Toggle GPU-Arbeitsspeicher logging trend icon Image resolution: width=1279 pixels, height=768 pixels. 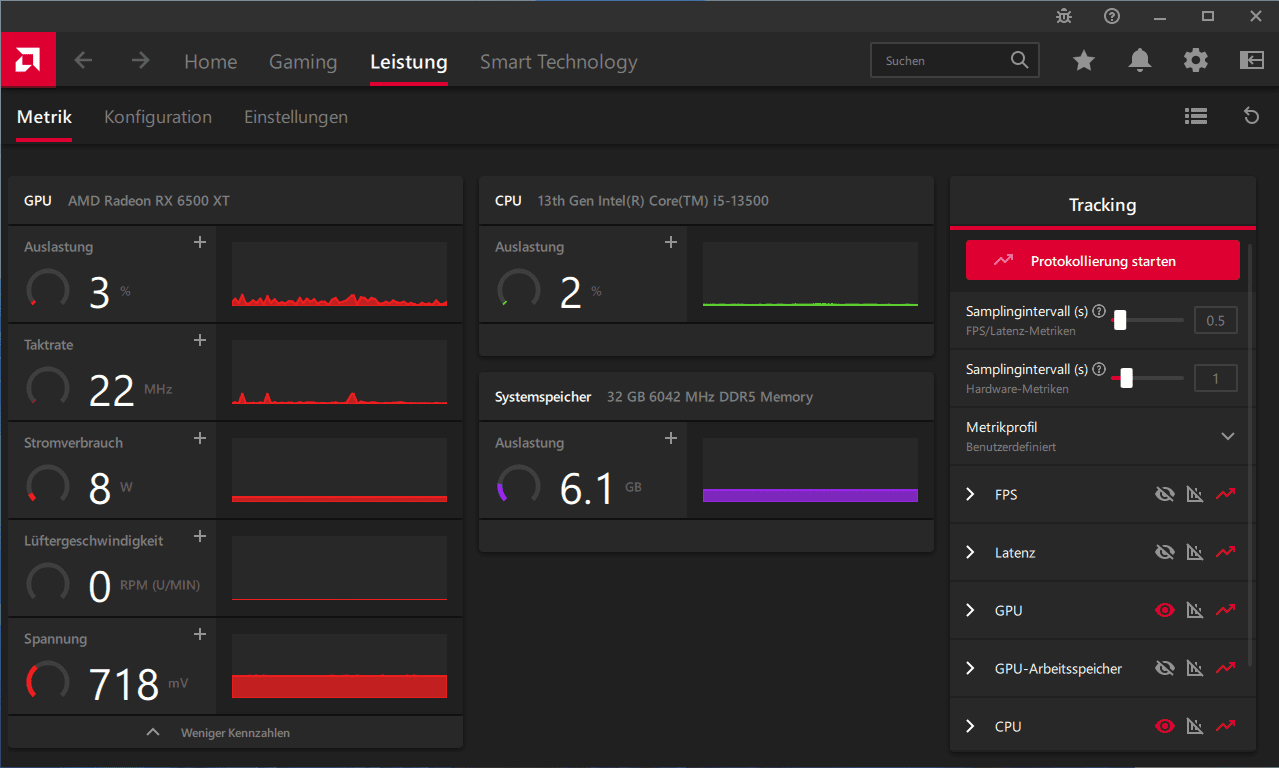[1226, 668]
